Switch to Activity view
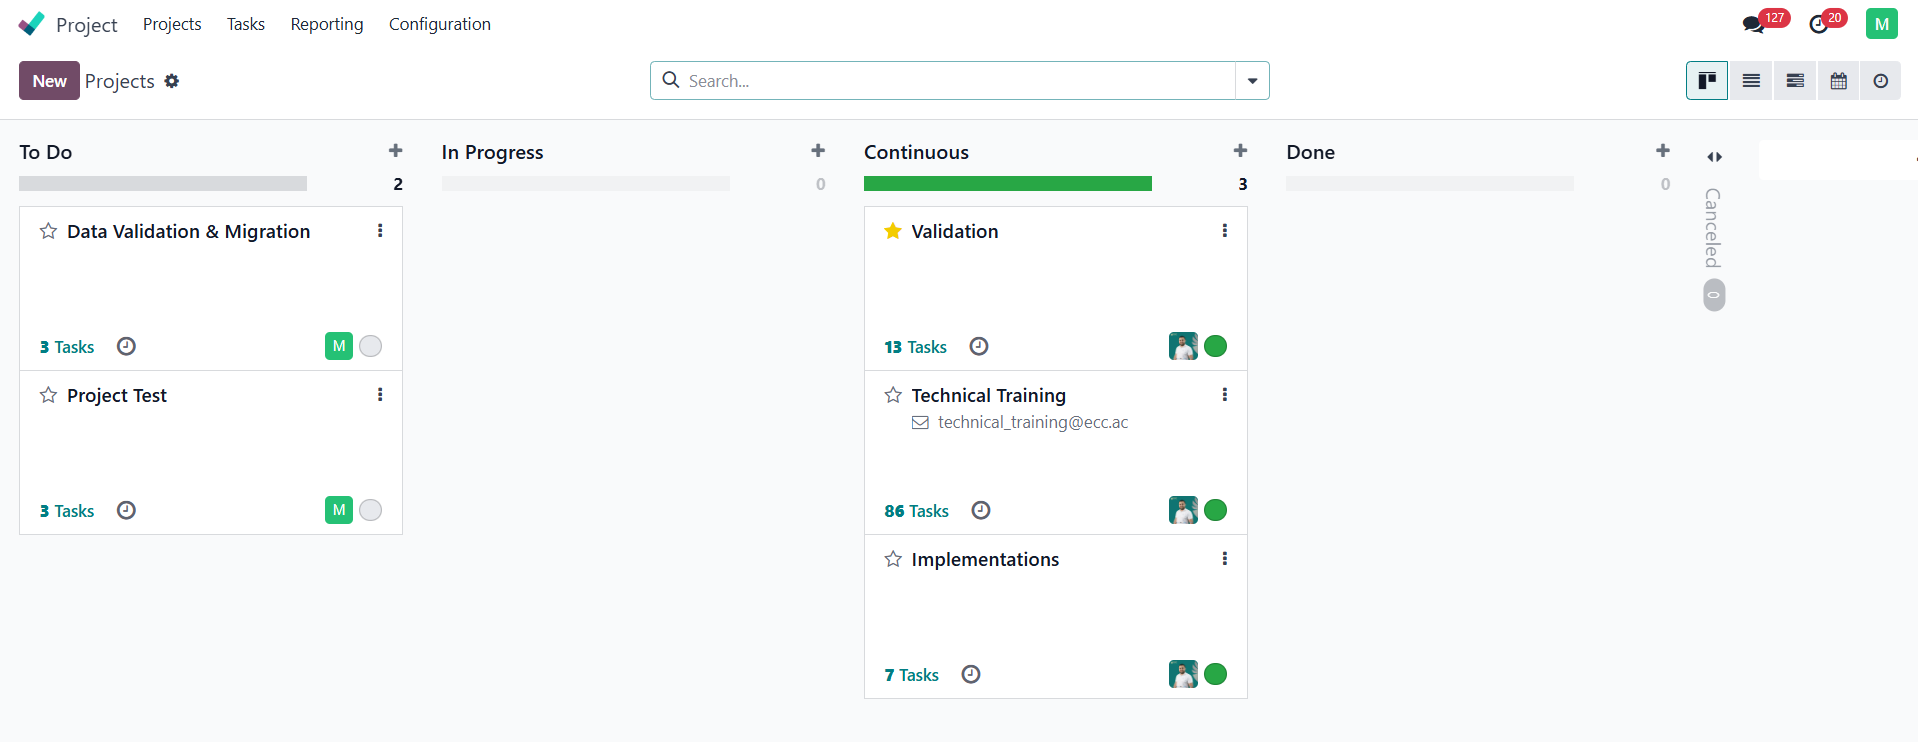 (x=1880, y=81)
